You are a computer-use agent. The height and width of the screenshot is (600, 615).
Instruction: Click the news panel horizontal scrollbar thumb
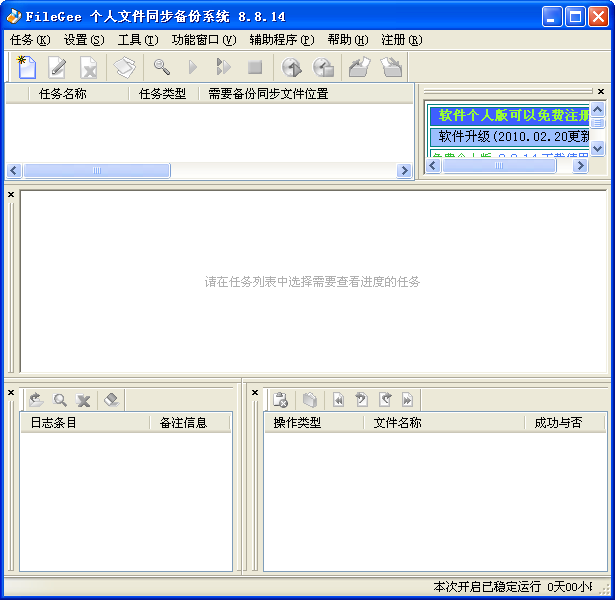click(499, 165)
